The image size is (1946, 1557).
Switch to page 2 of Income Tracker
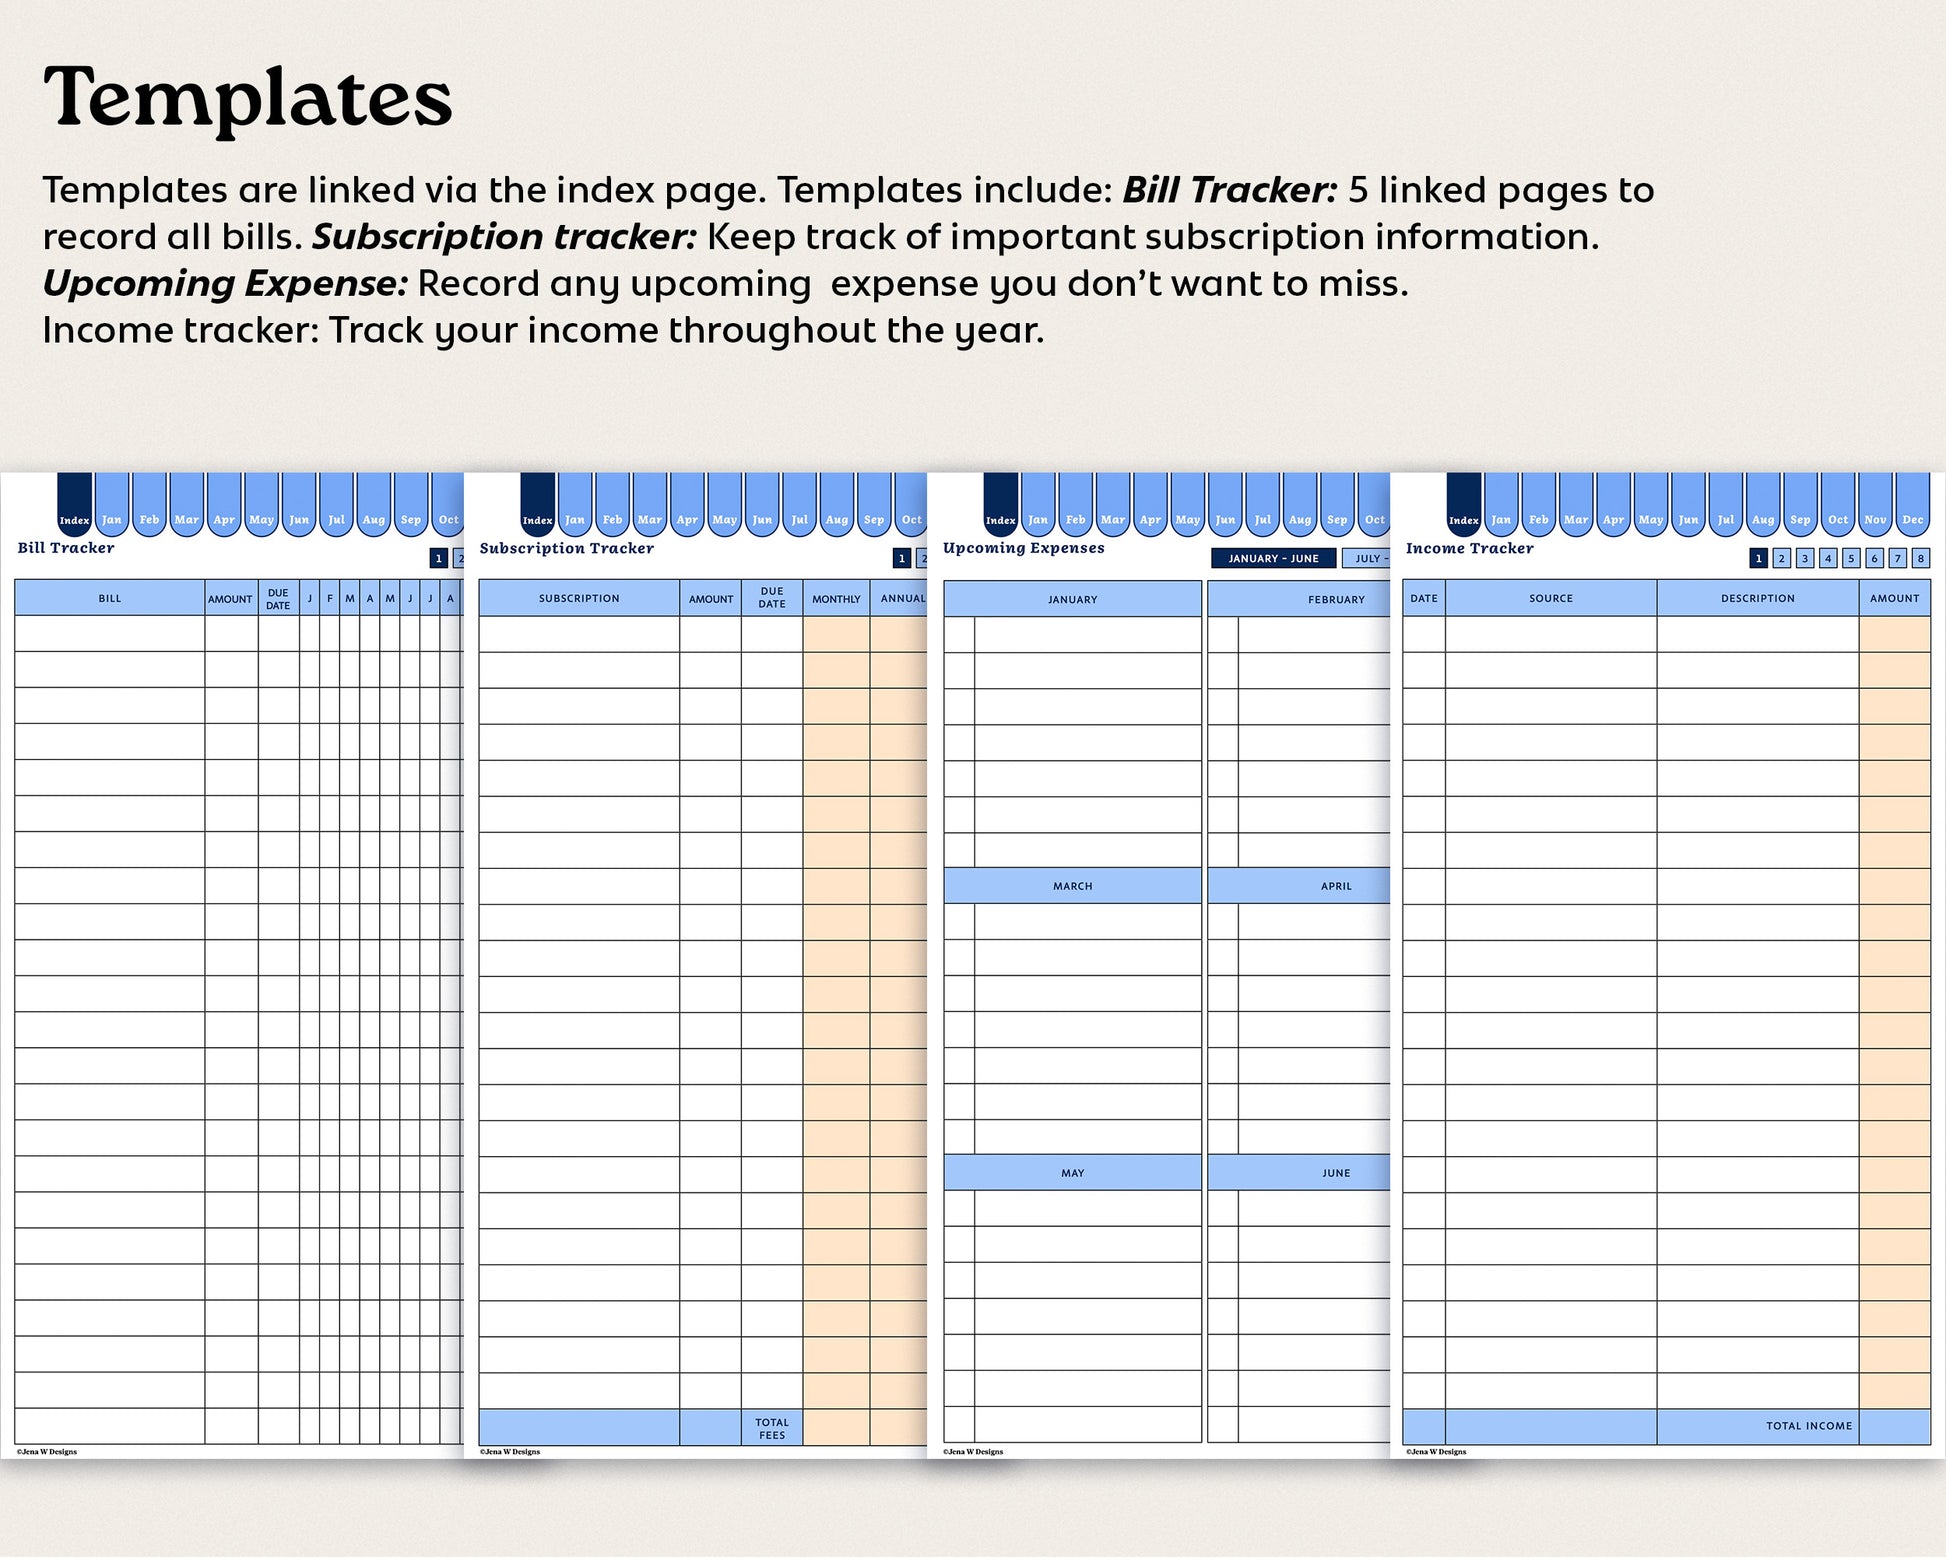pos(1781,558)
